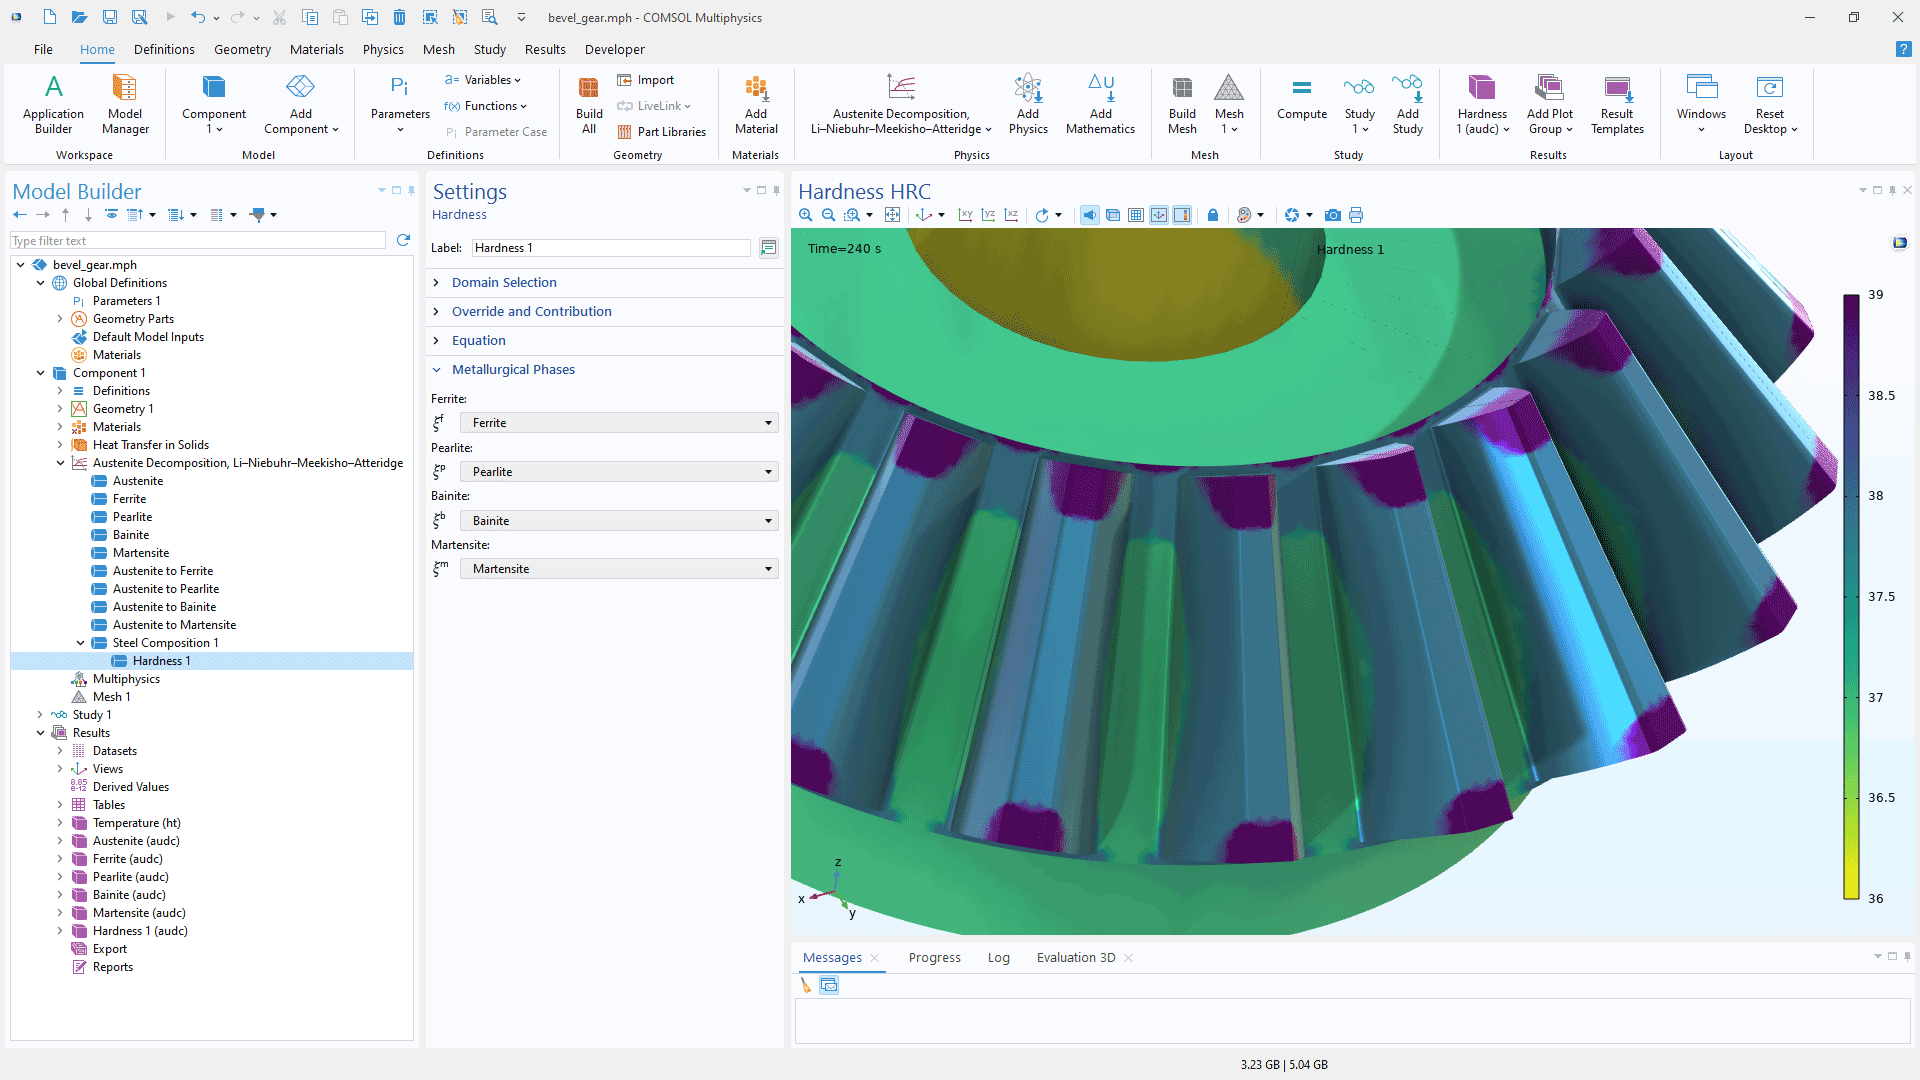The width and height of the screenshot is (1920, 1080).
Task: Open Add Mathematics
Action: [1100, 104]
